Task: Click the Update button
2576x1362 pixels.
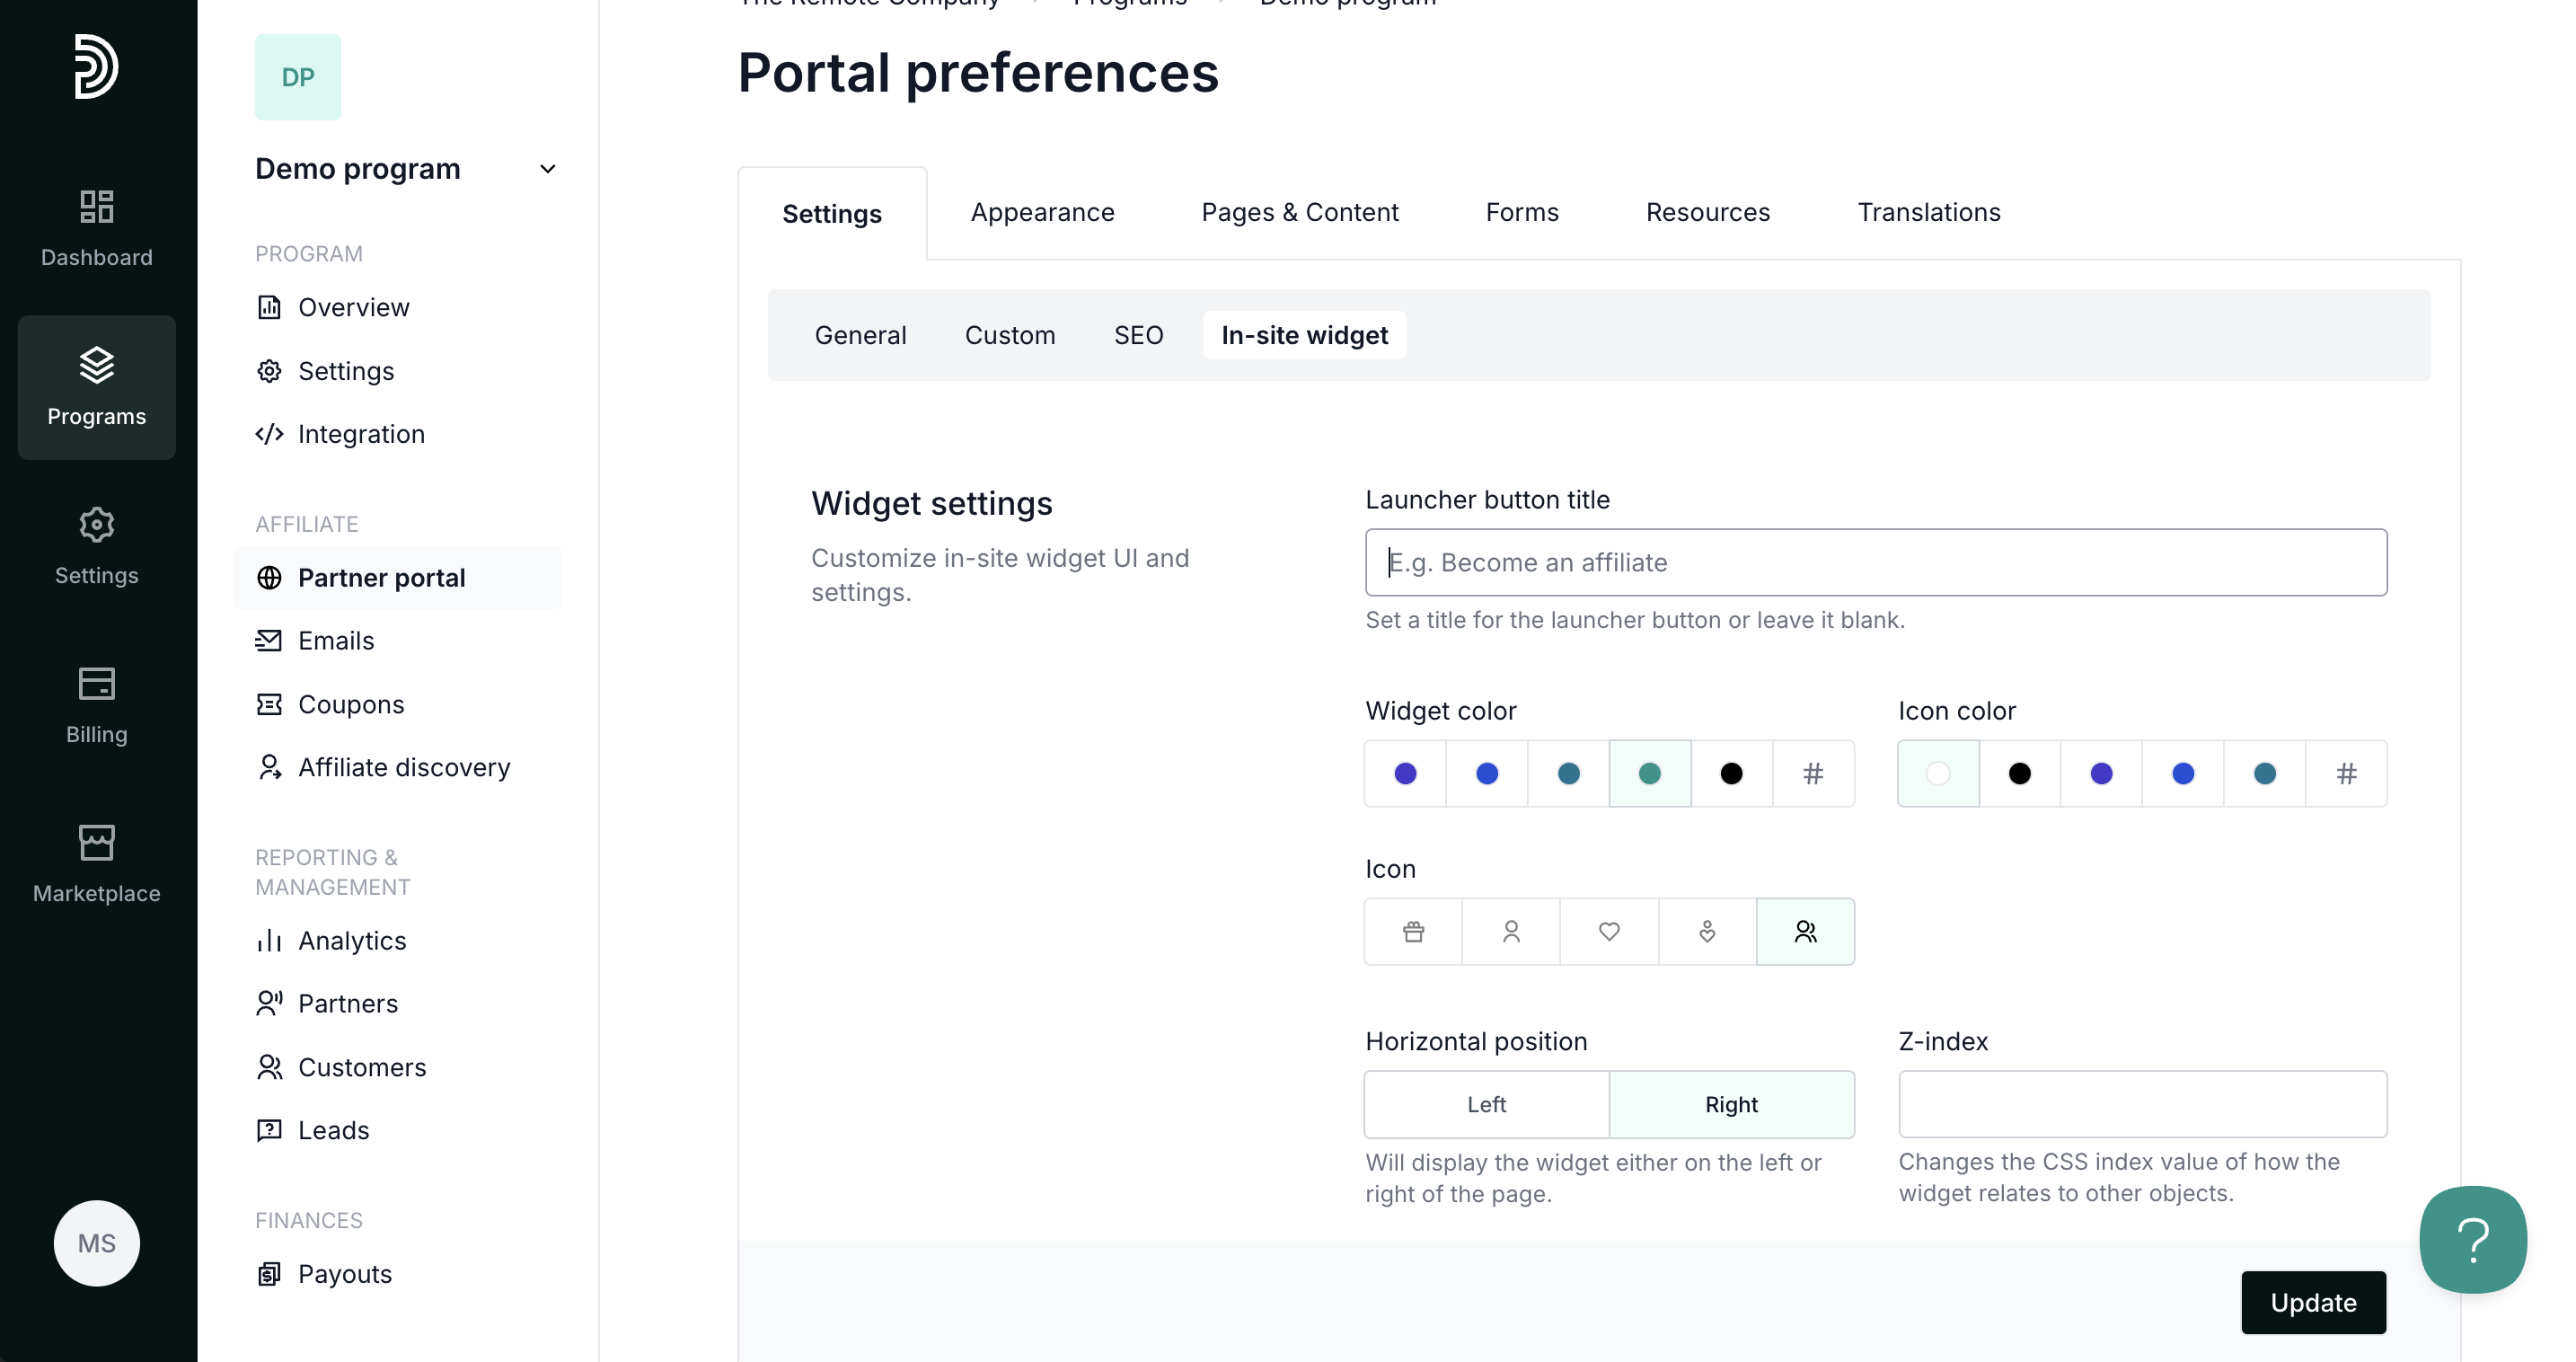Action: pyautogui.click(x=2312, y=1301)
